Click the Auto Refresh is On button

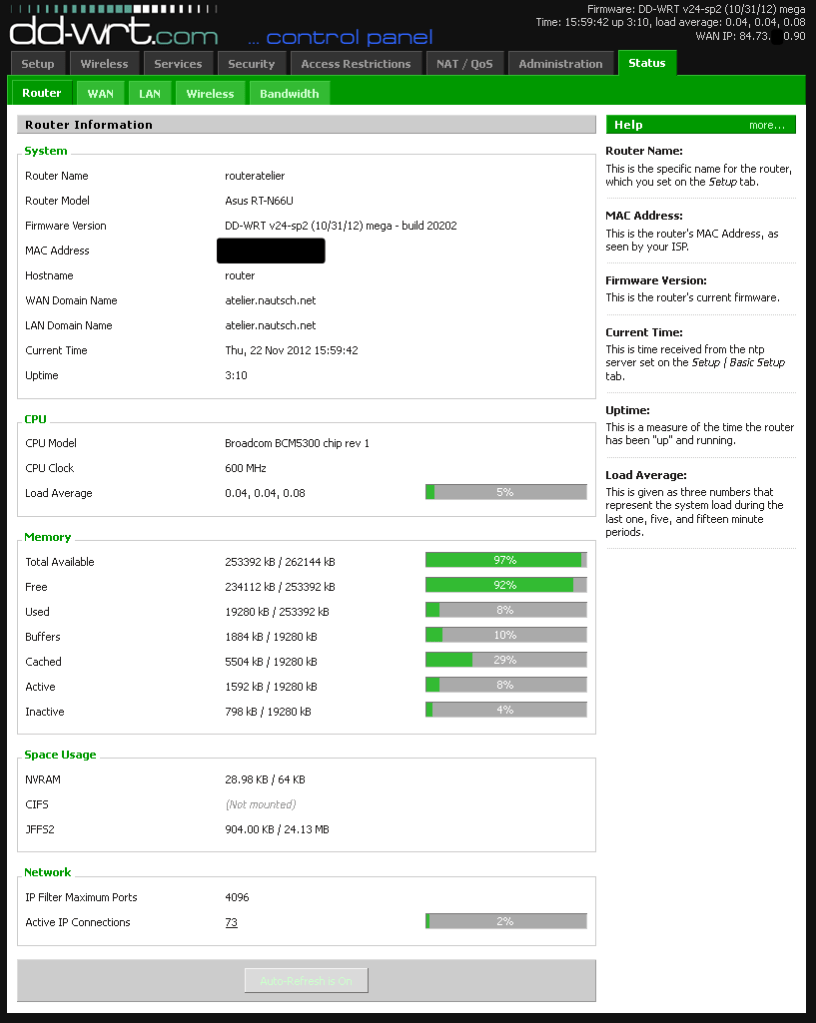point(305,980)
